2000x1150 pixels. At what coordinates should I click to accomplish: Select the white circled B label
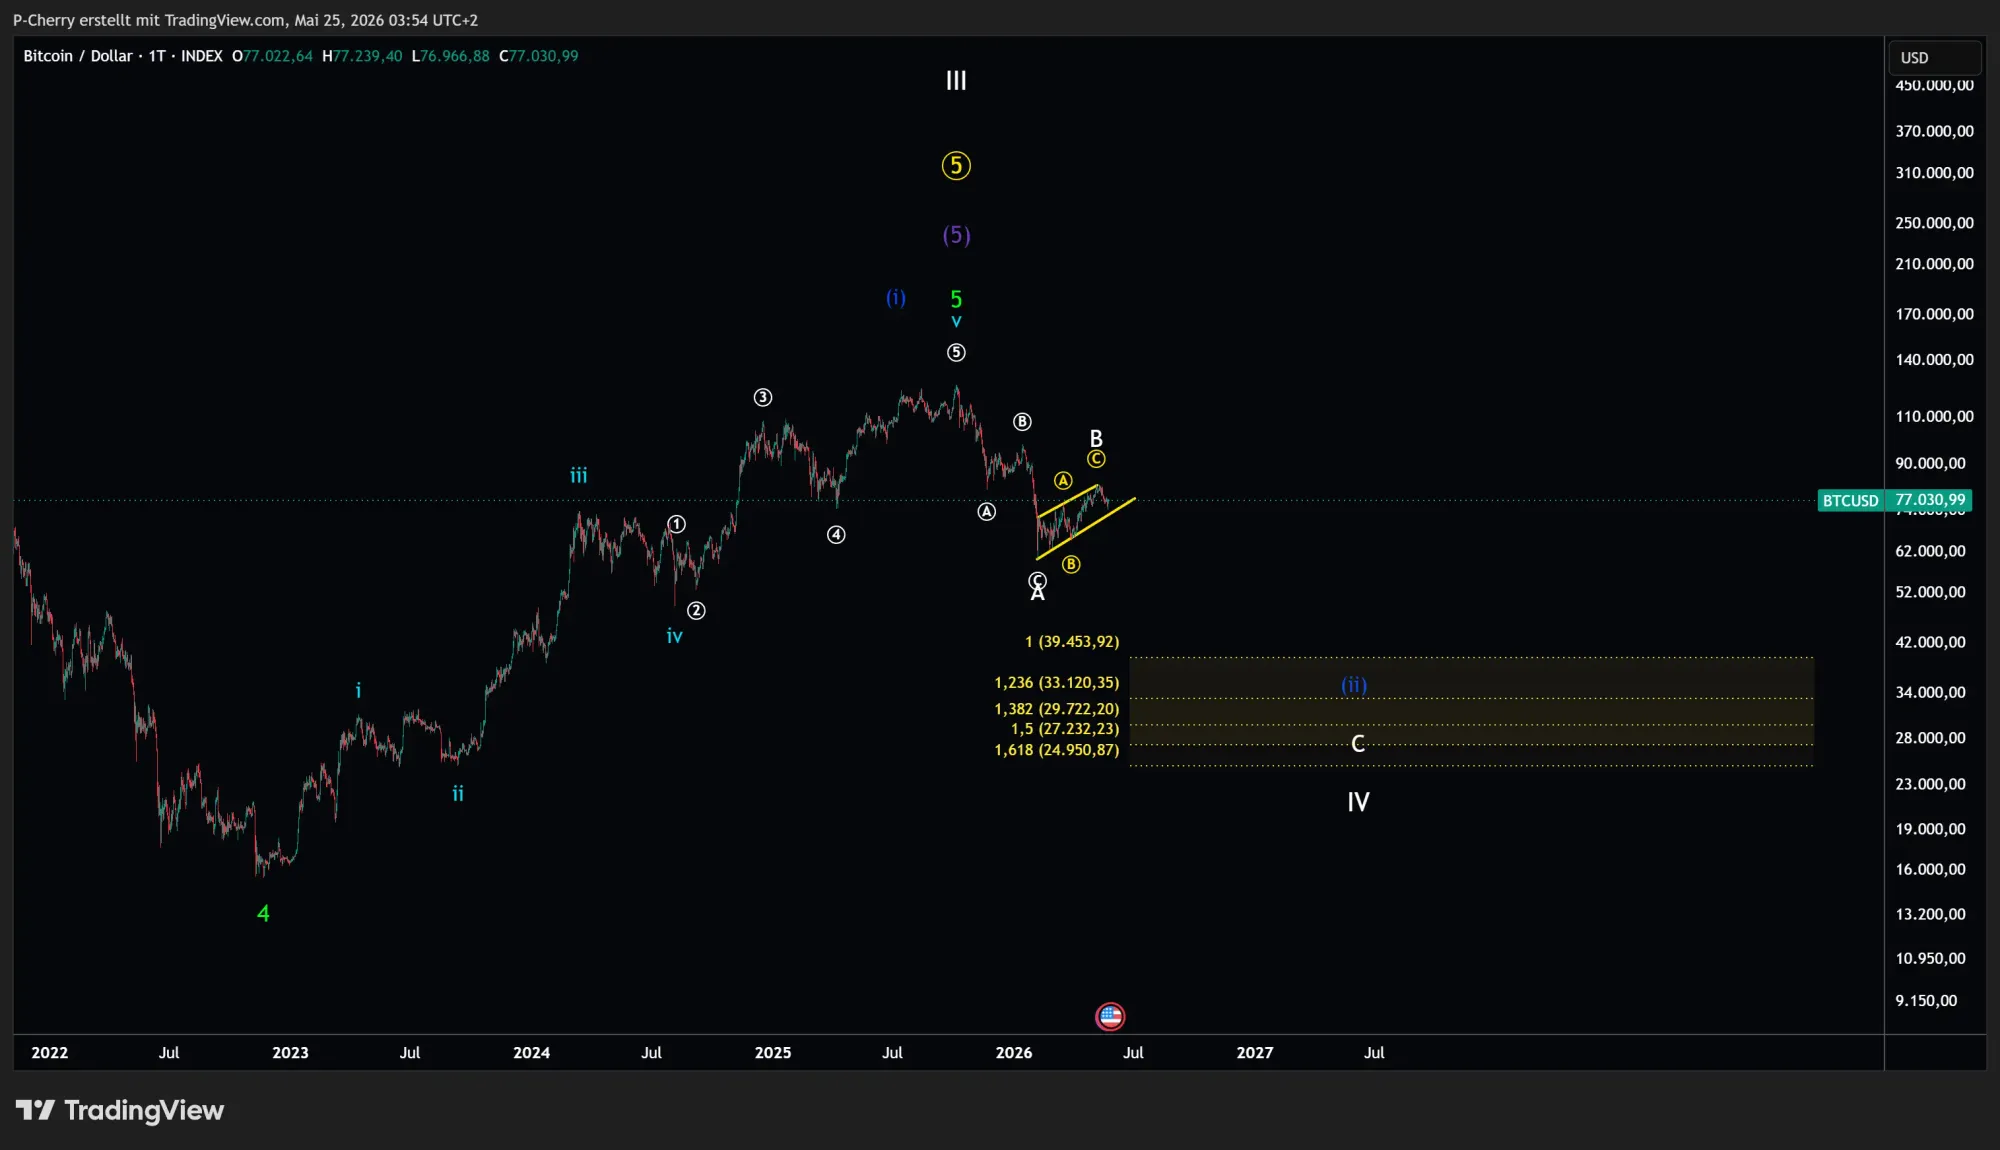point(1022,422)
